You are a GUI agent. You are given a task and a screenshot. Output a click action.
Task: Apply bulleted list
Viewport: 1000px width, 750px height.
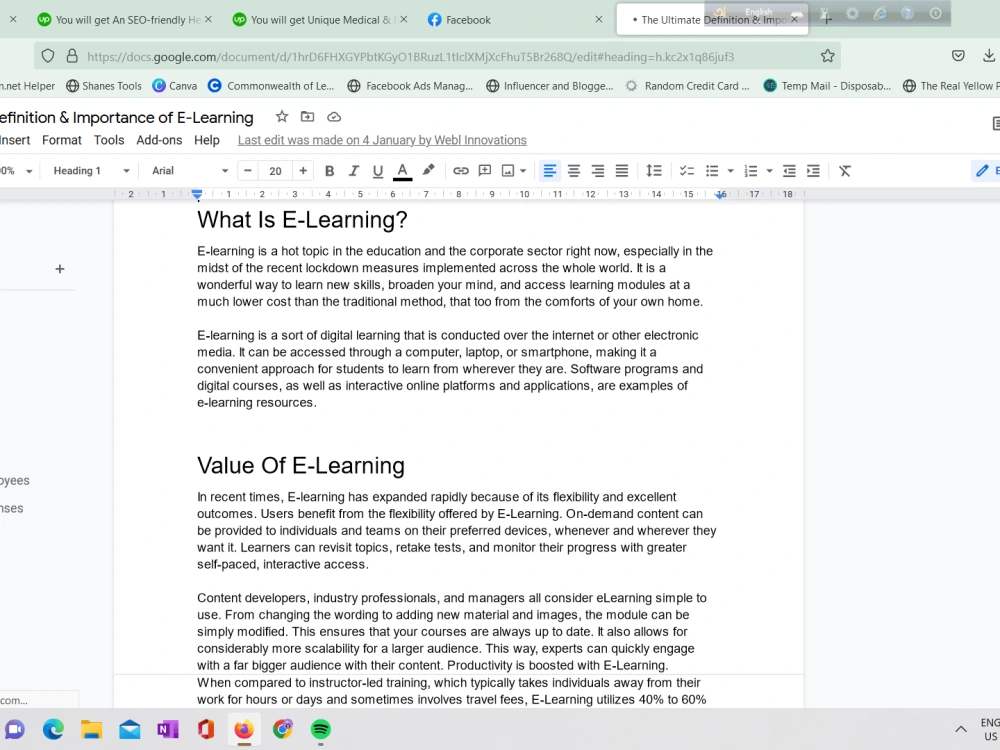pyautogui.click(x=712, y=171)
